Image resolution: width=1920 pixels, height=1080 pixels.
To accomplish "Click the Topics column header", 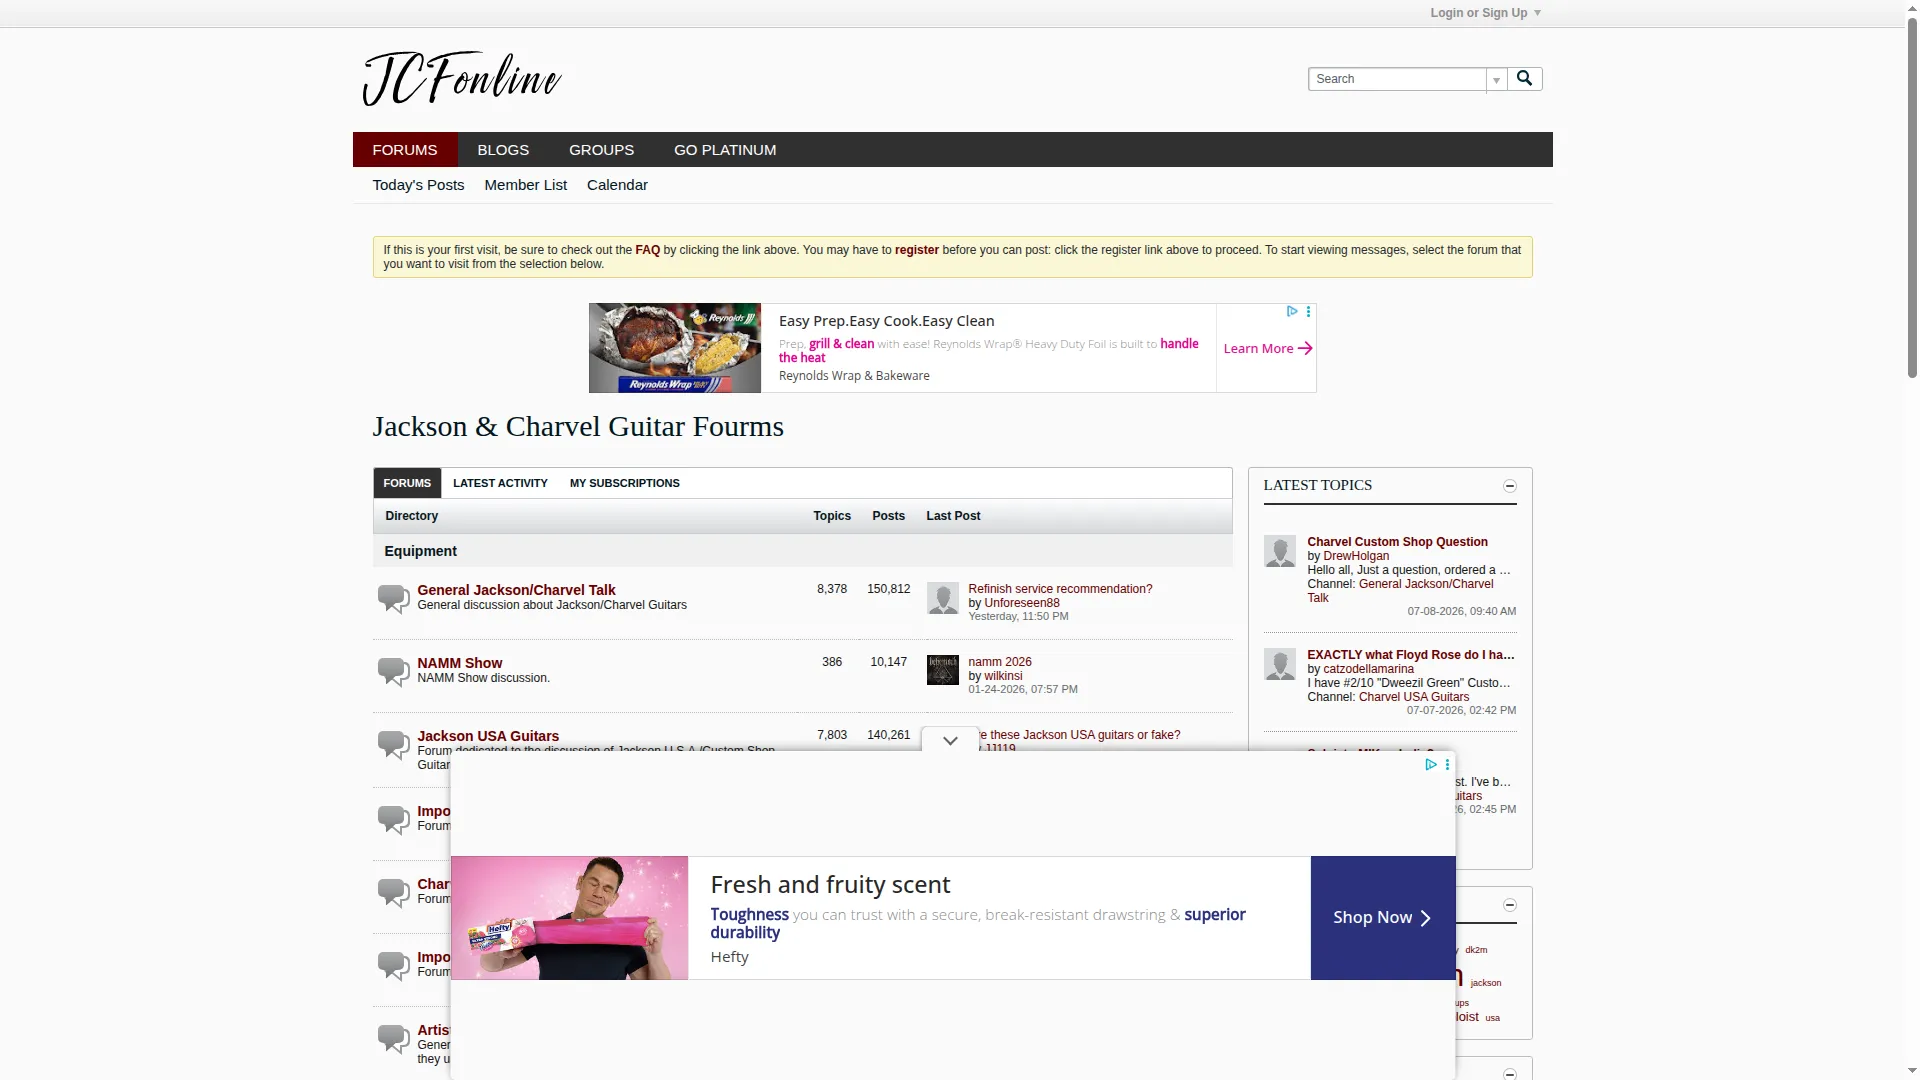I will tap(831, 516).
